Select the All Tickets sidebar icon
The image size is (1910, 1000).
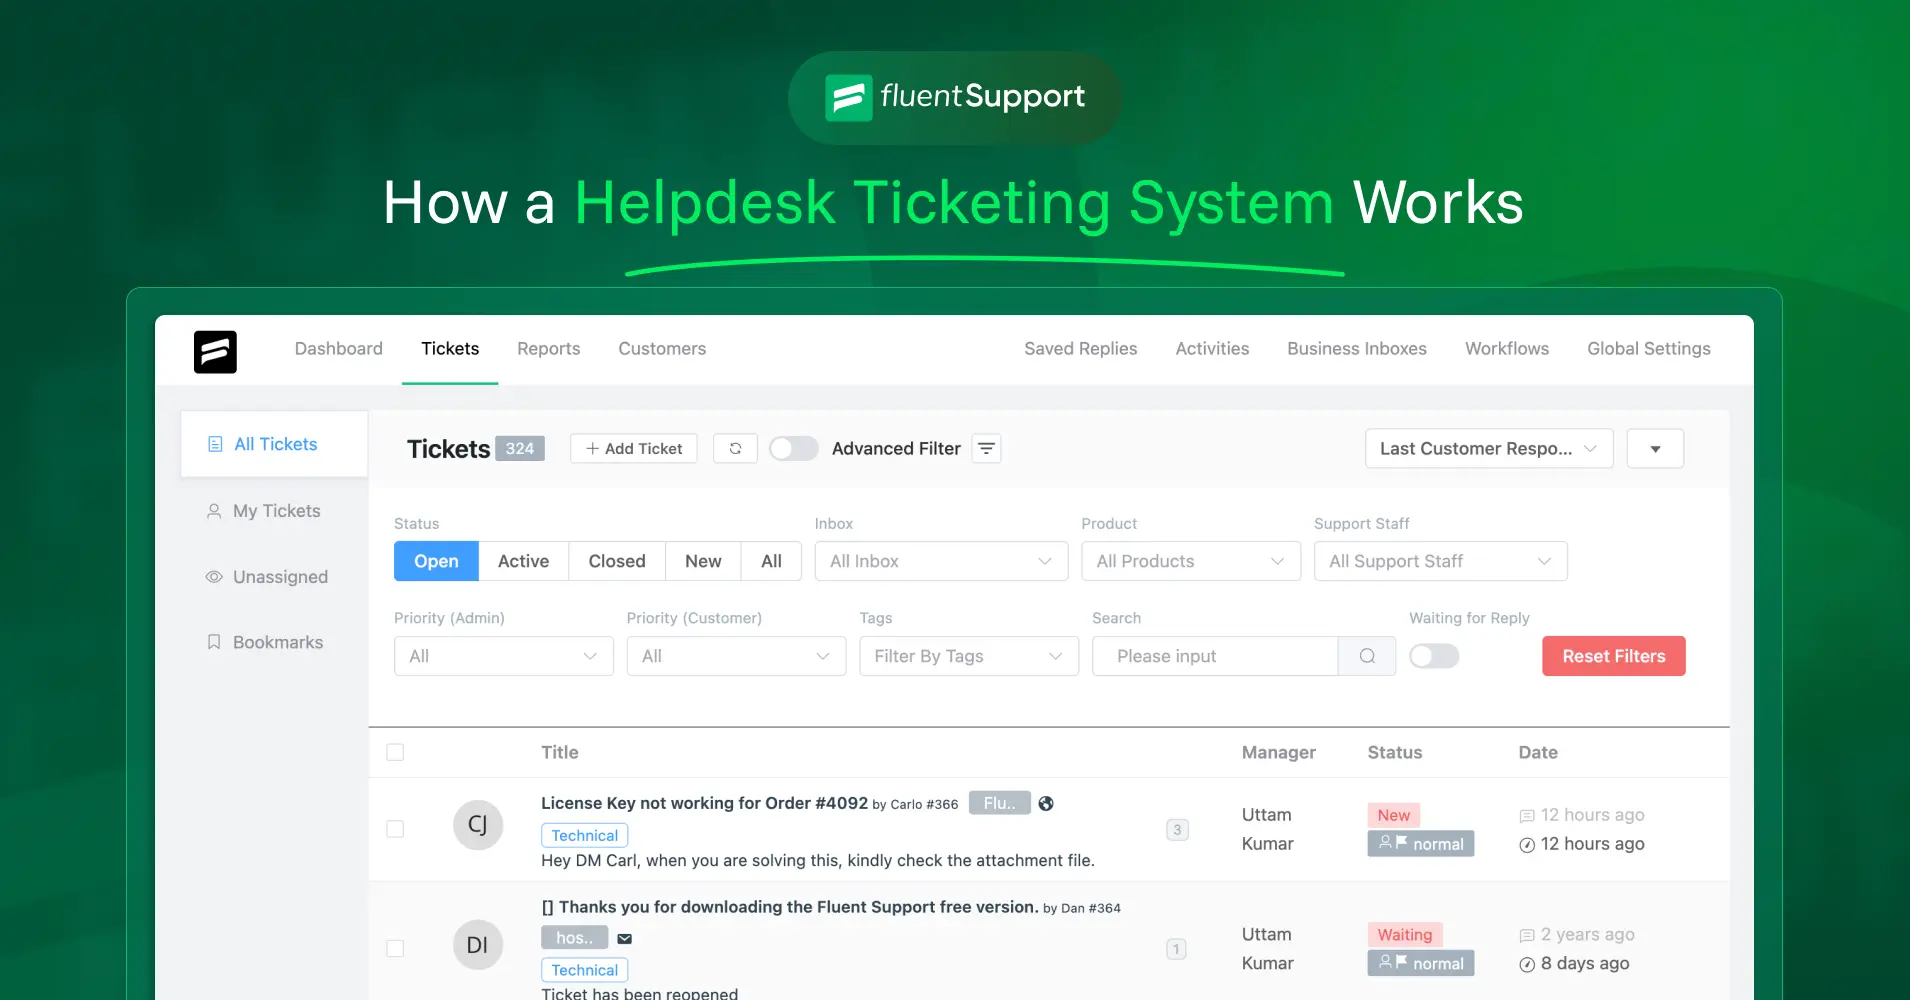click(x=215, y=443)
